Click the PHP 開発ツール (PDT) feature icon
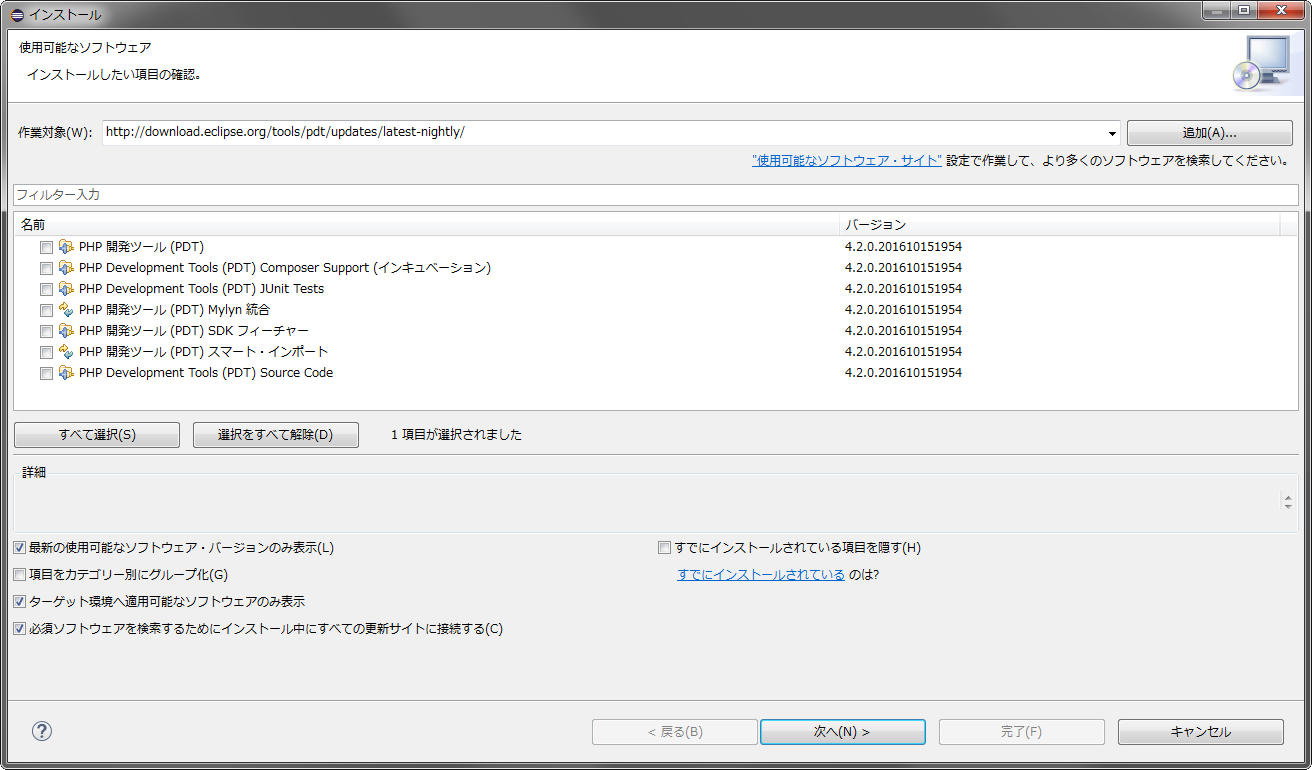 [67, 247]
